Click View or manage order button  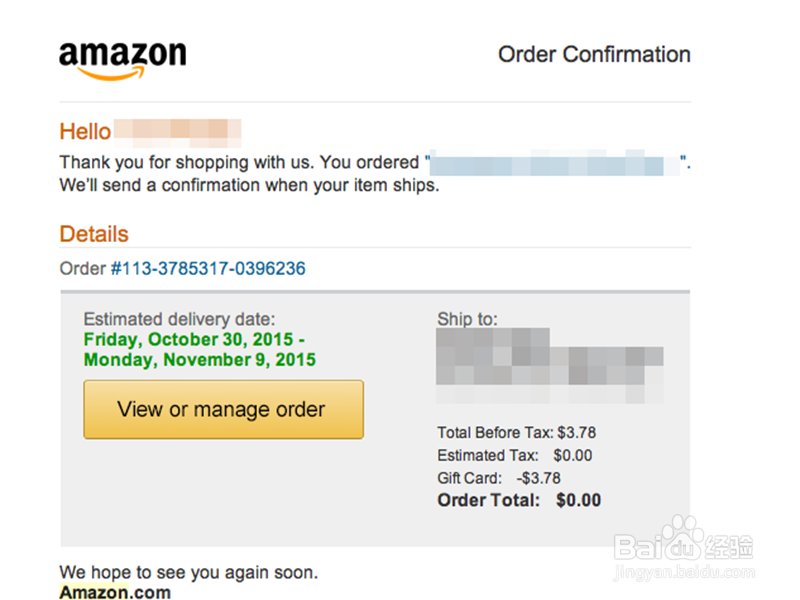[223, 409]
